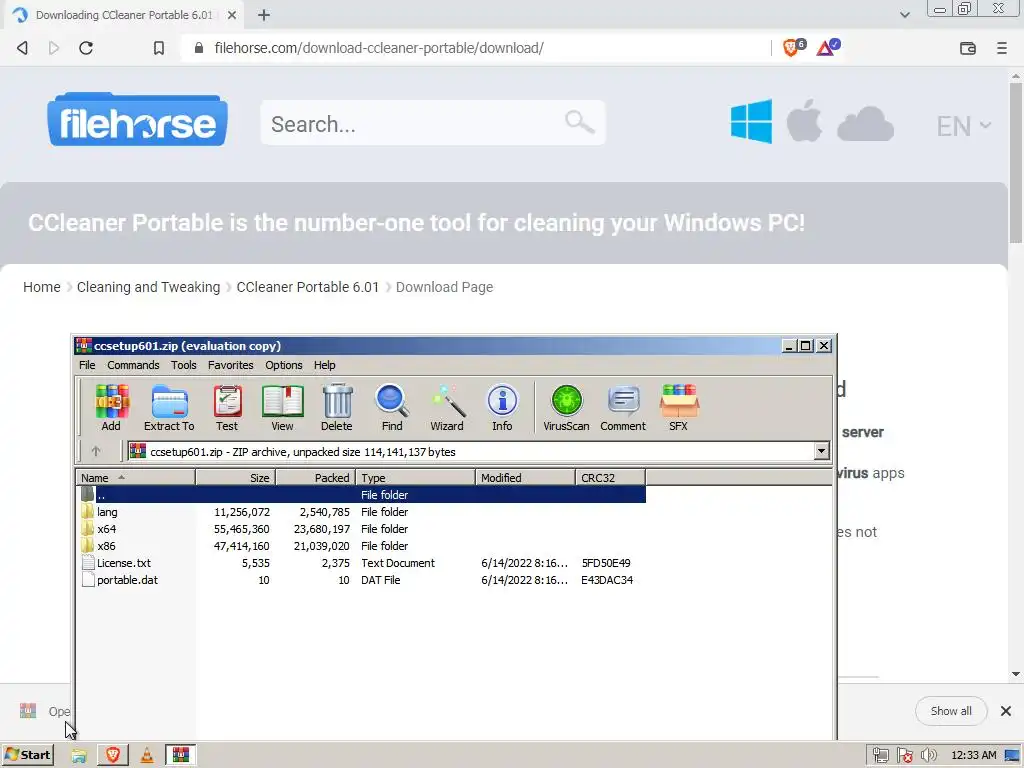The image size is (1024, 768).
Task: Go up one folder level arrow
Action: [96, 451]
